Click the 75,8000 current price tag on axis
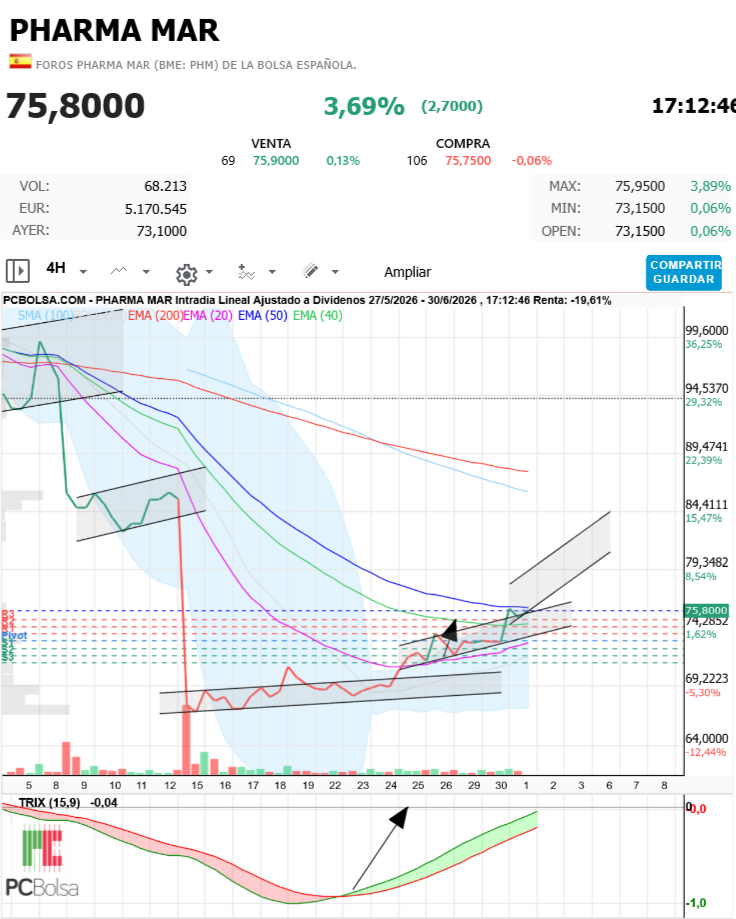Viewport: 736px width, 919px height. point(706,611)
